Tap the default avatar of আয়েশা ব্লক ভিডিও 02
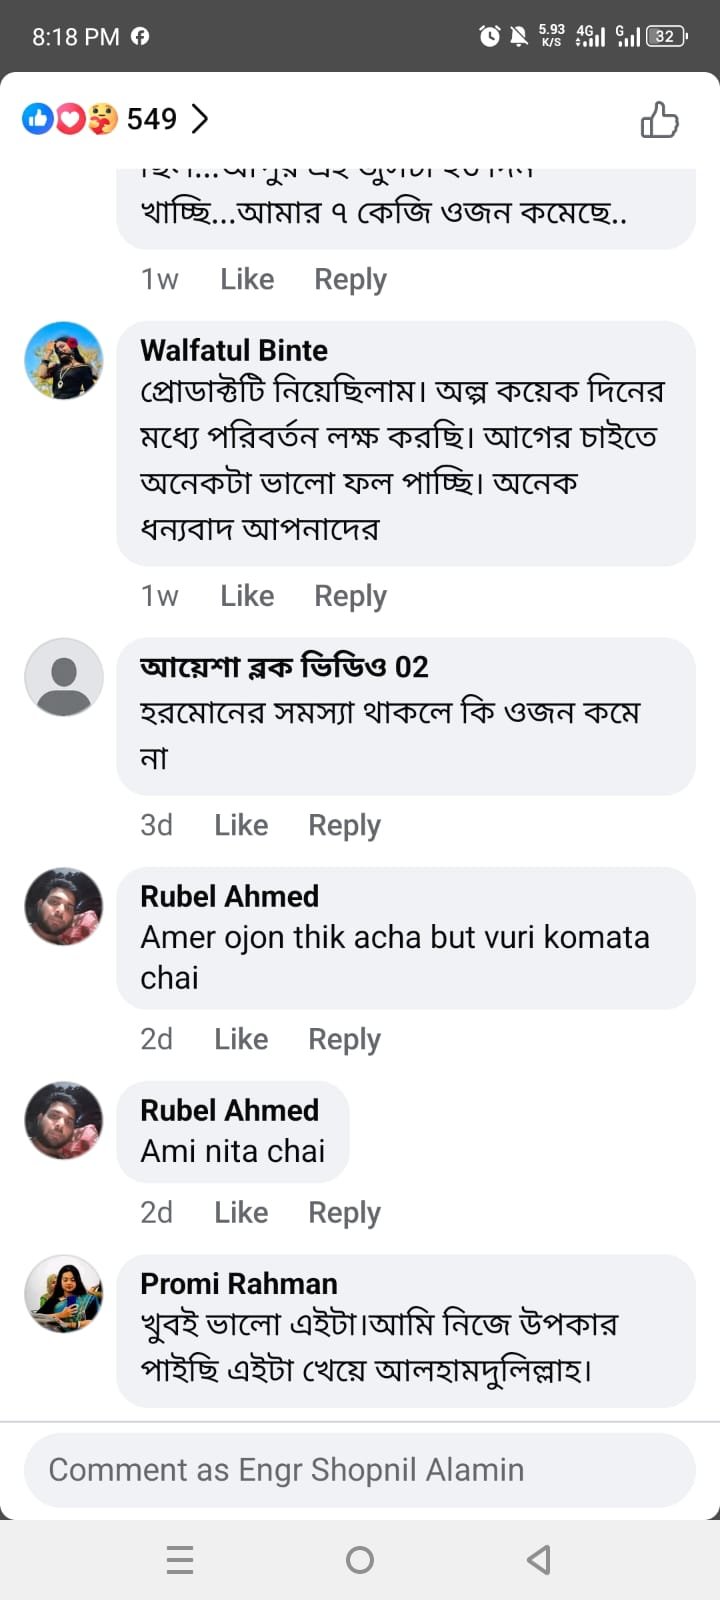Screen dimensions: 720x1600 point(64,677)
